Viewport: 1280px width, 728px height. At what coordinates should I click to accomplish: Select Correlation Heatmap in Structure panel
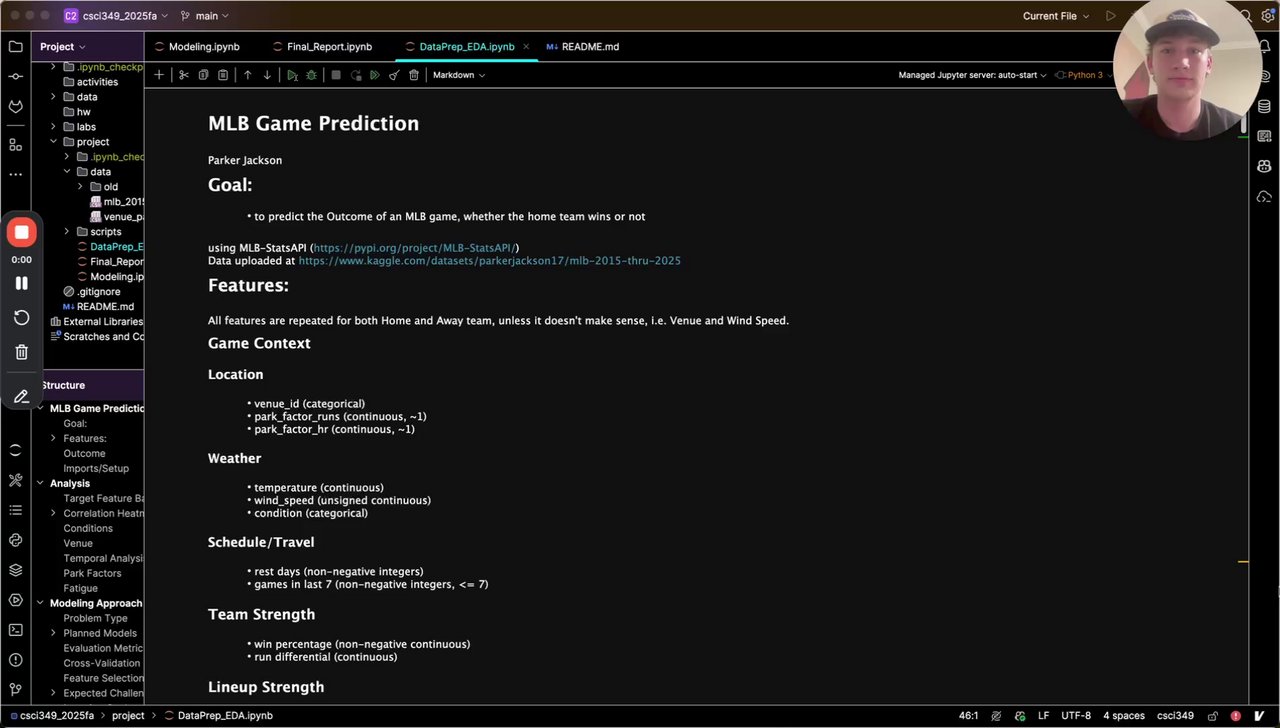coord(103,513)
